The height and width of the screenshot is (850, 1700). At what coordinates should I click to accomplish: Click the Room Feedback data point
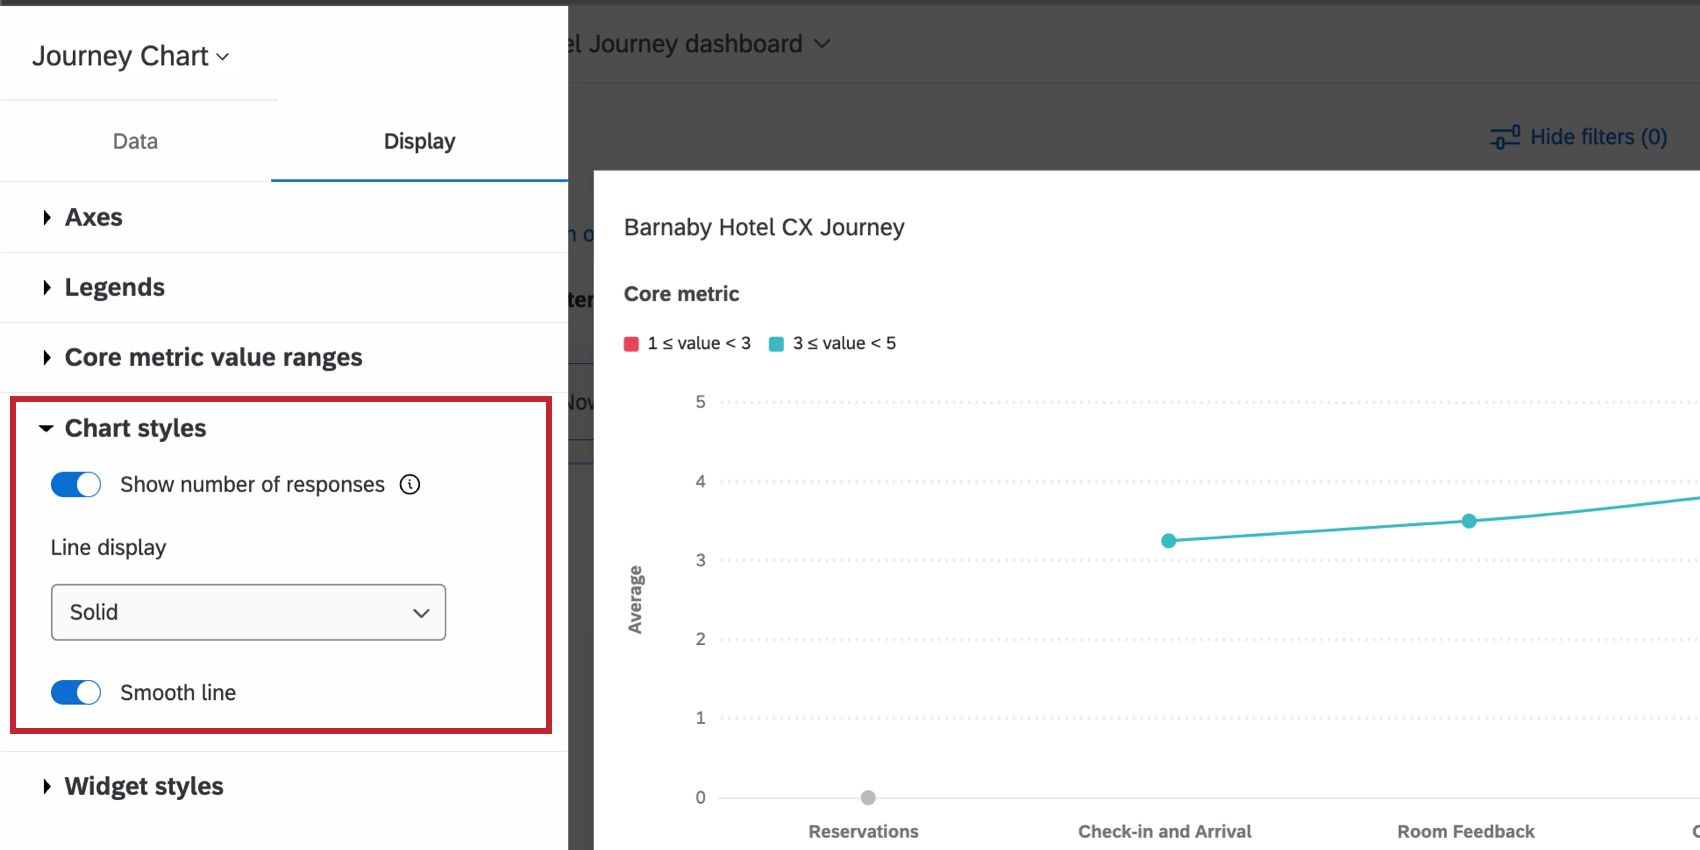[1468, 521]
